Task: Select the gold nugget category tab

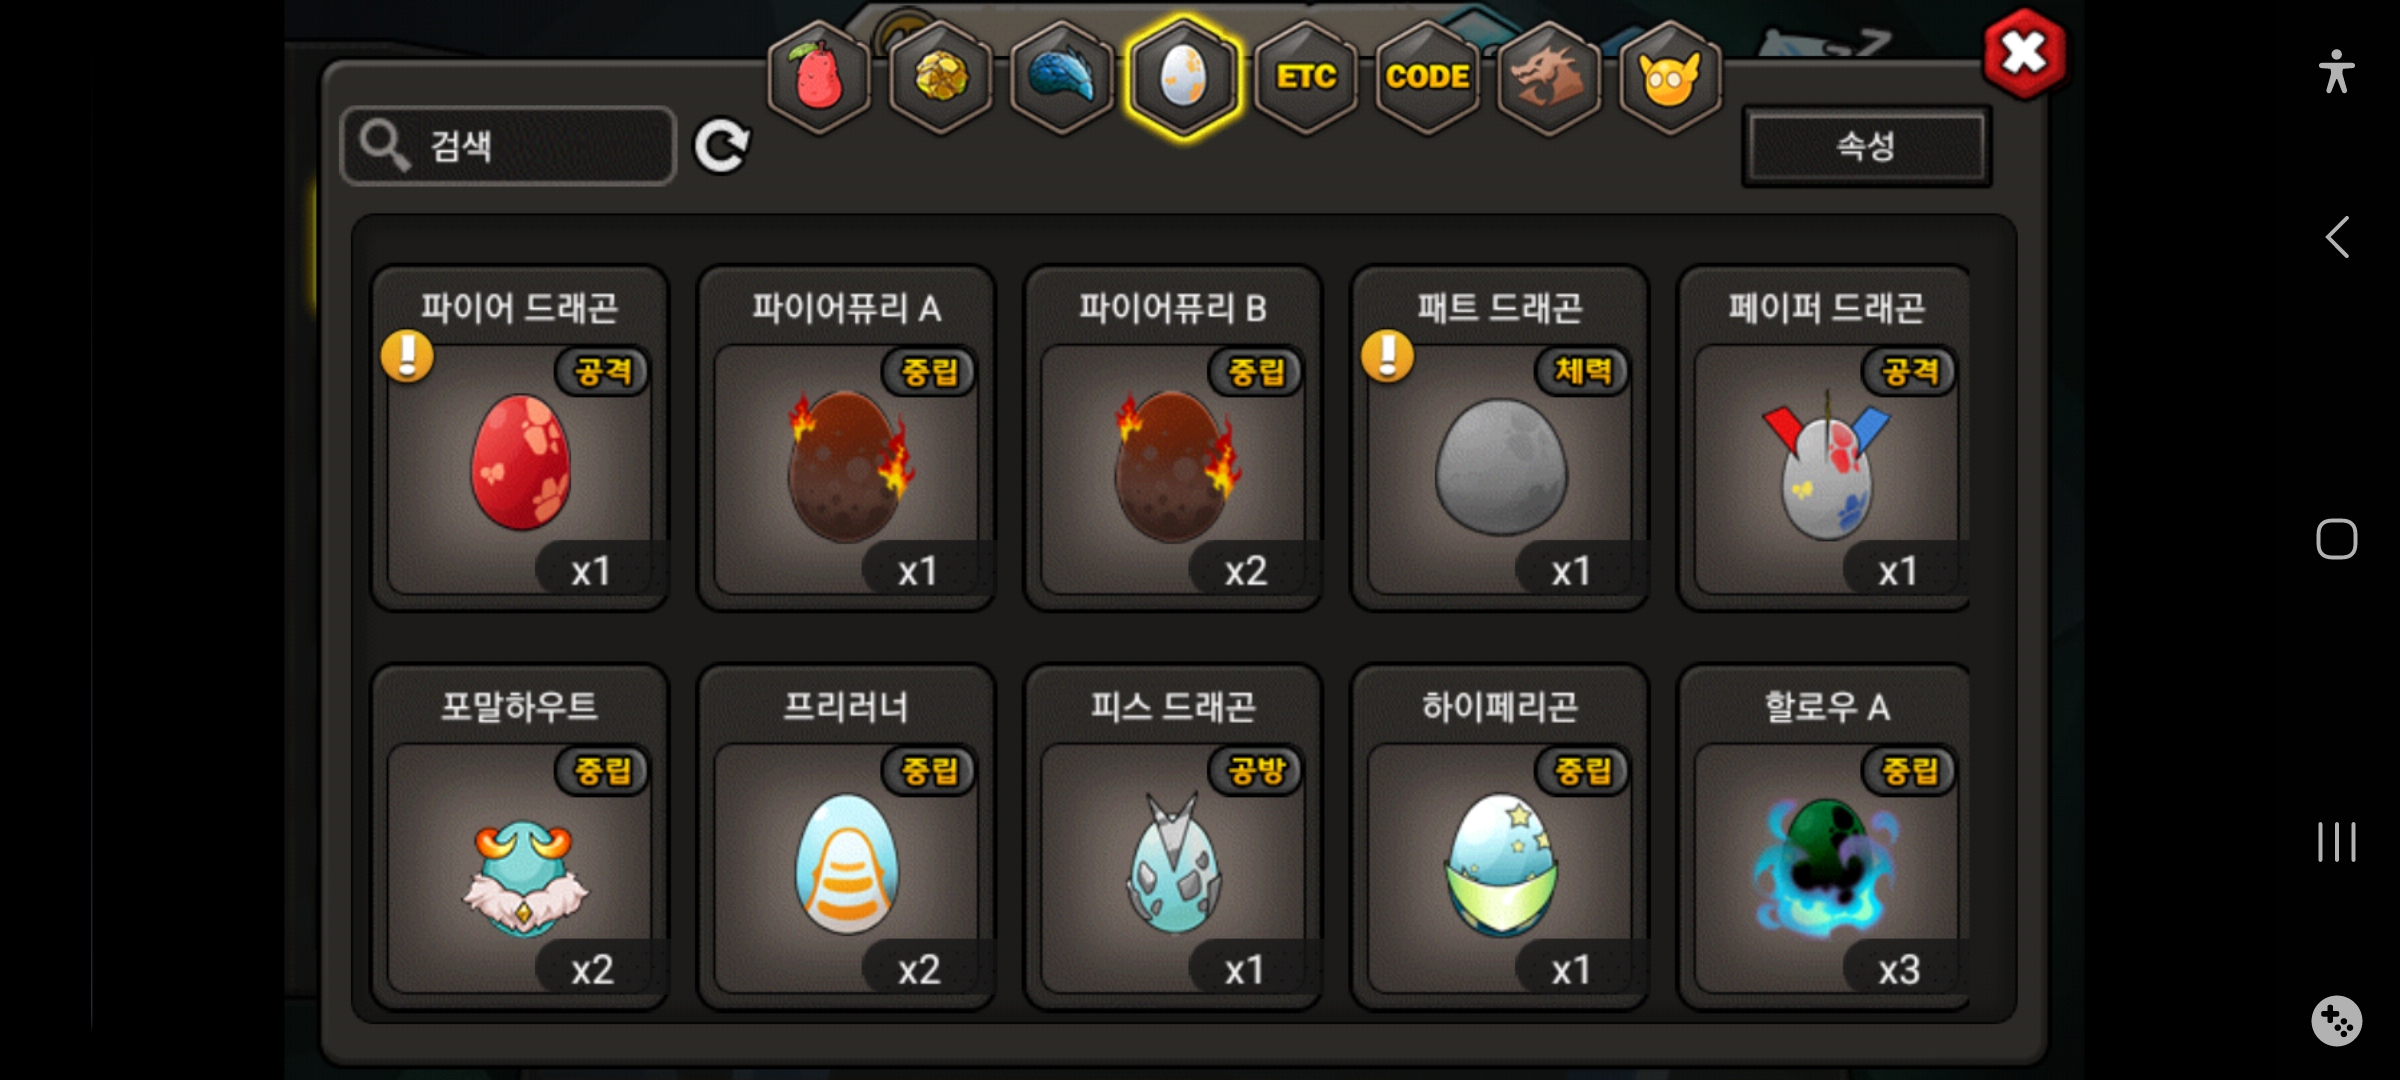Action: click(x=941, y=77)
